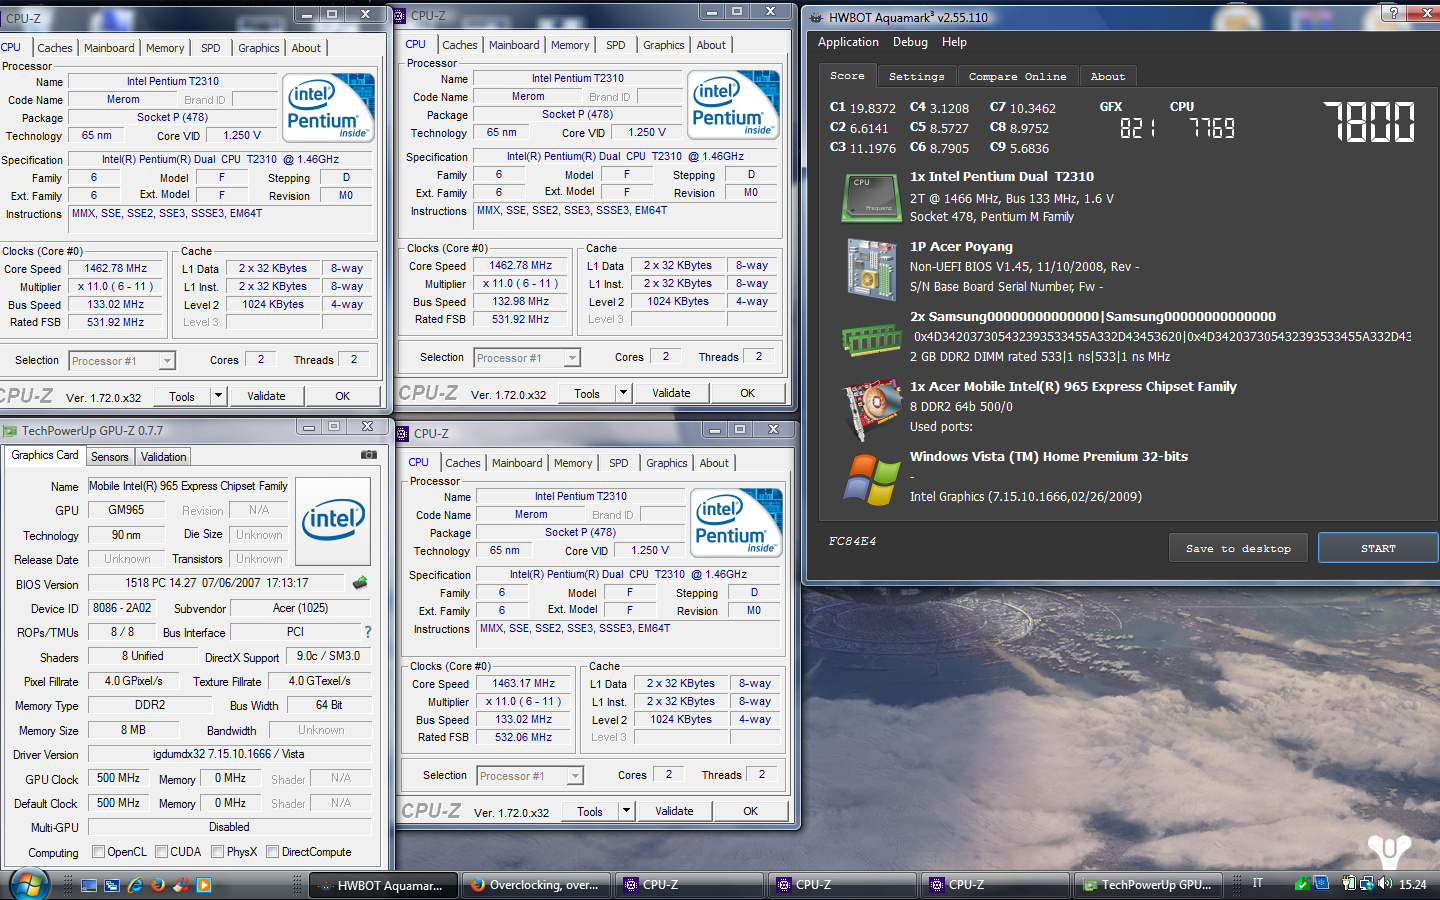Open Caches tab in CPU-Z showing 132.98 MHz bus
The image size is (1440, 900).
(x=460, y=45)
